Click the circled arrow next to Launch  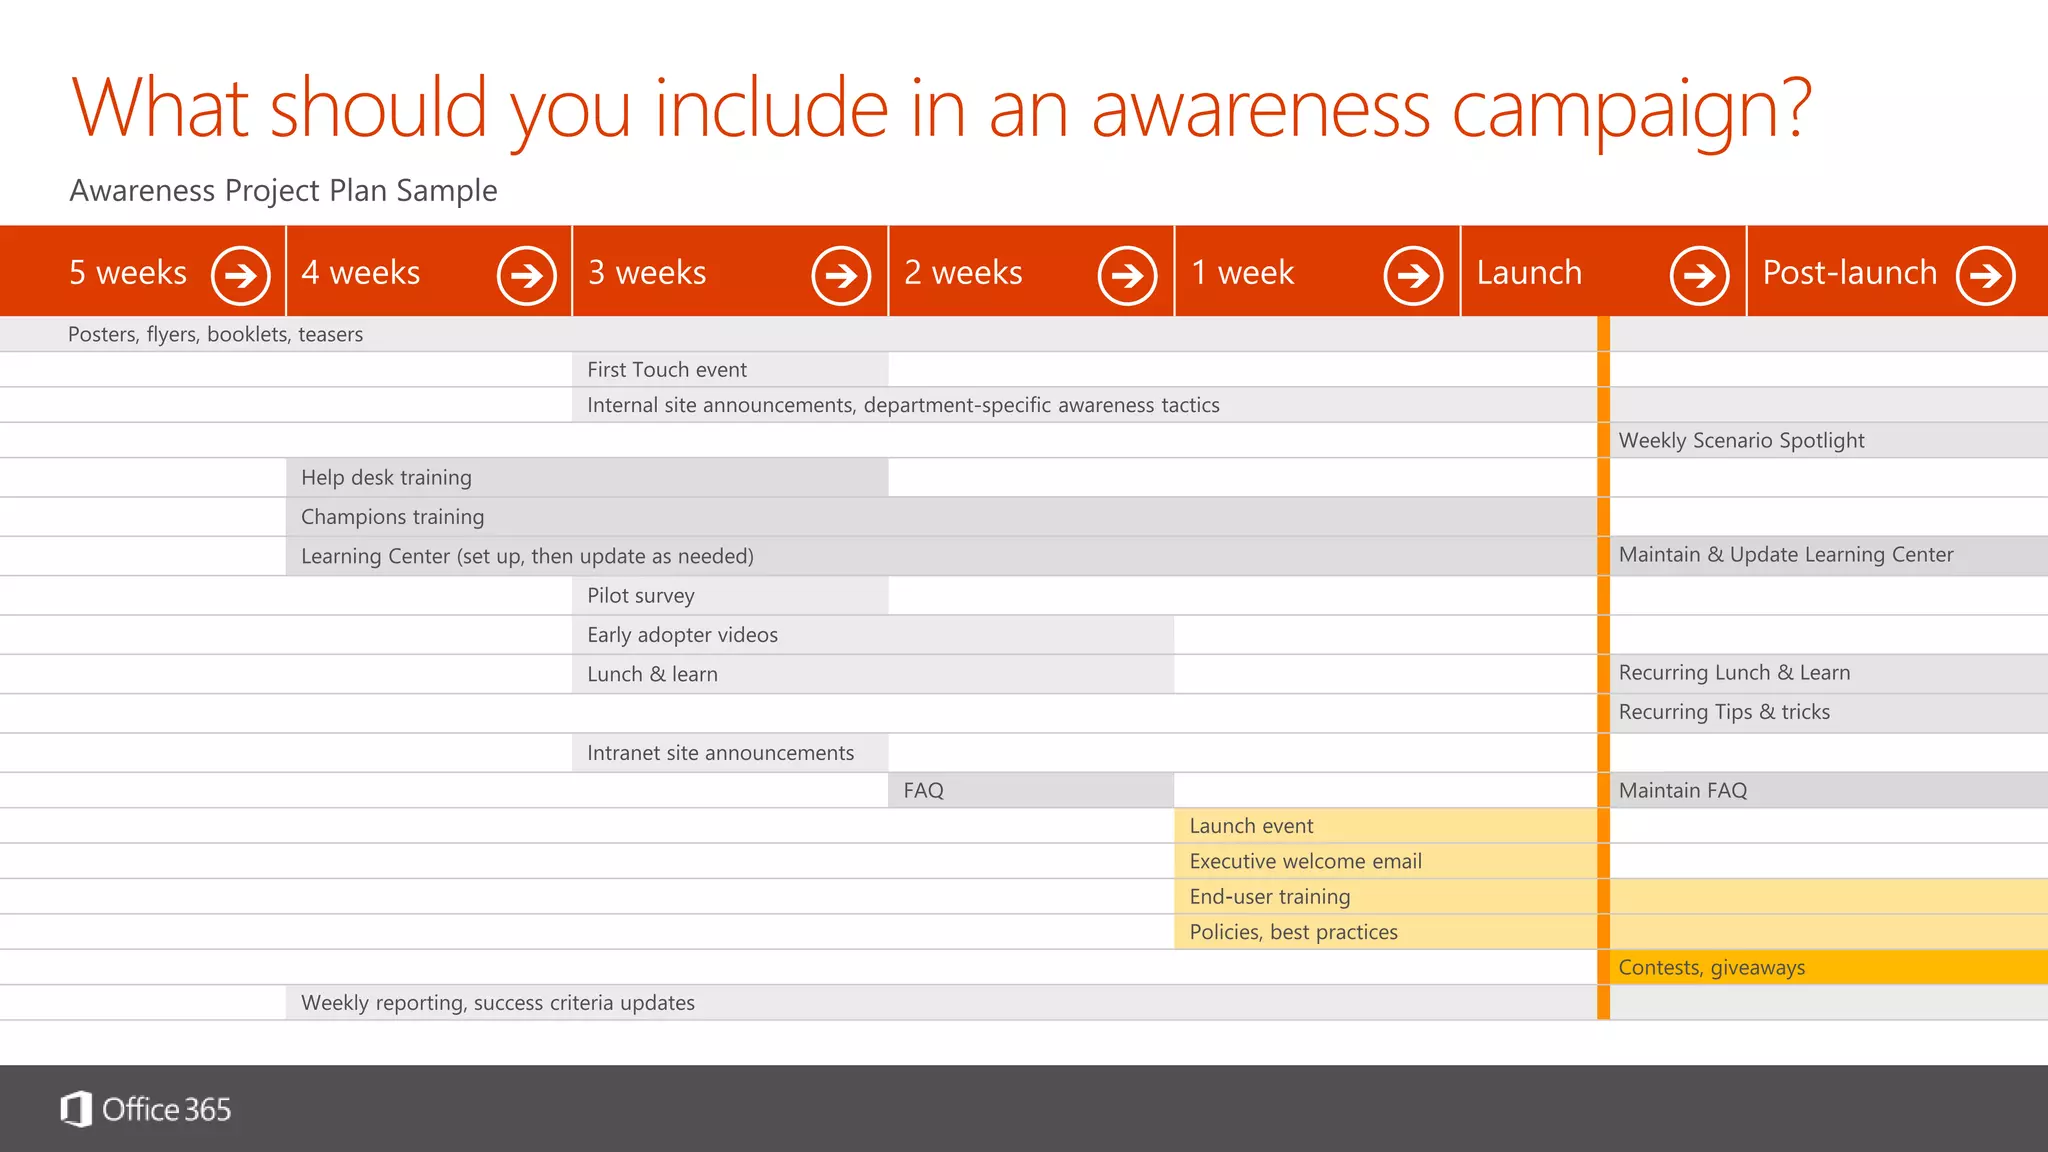point(1699,275)
